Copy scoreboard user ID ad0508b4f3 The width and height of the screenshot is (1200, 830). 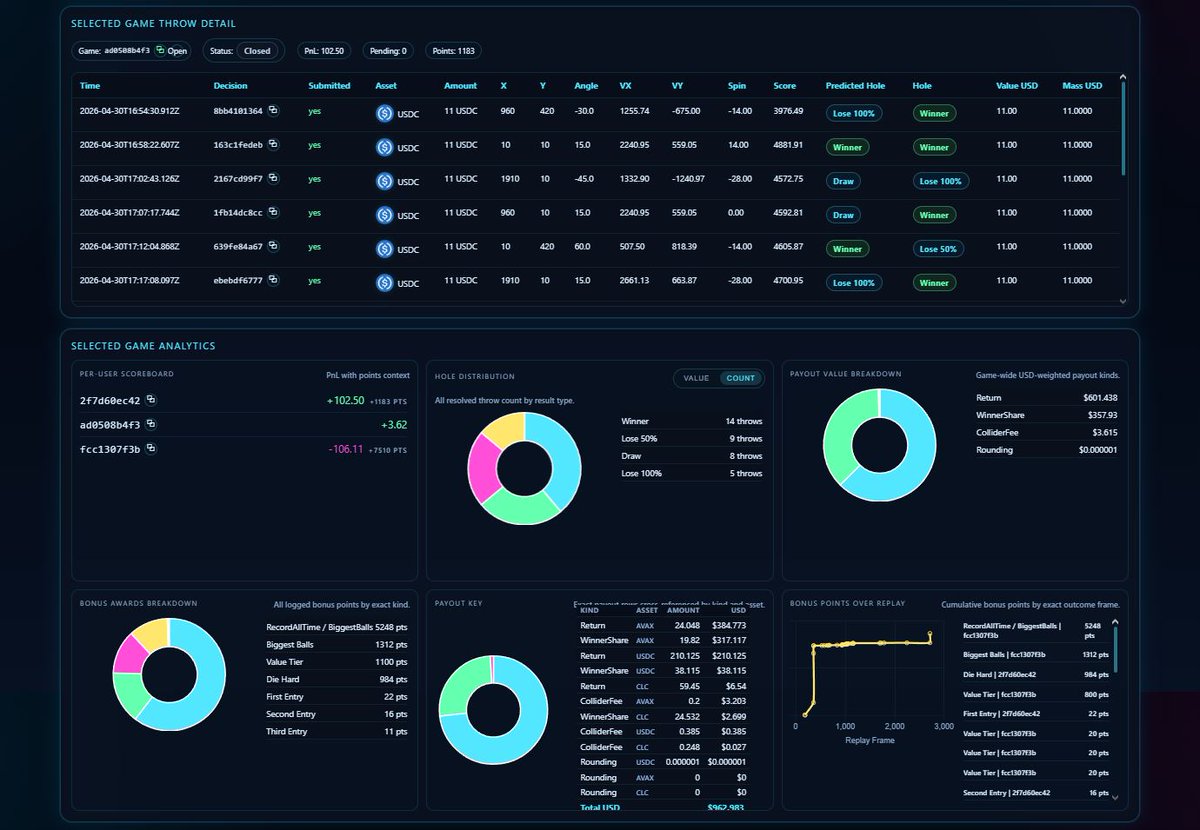(151, 425)
